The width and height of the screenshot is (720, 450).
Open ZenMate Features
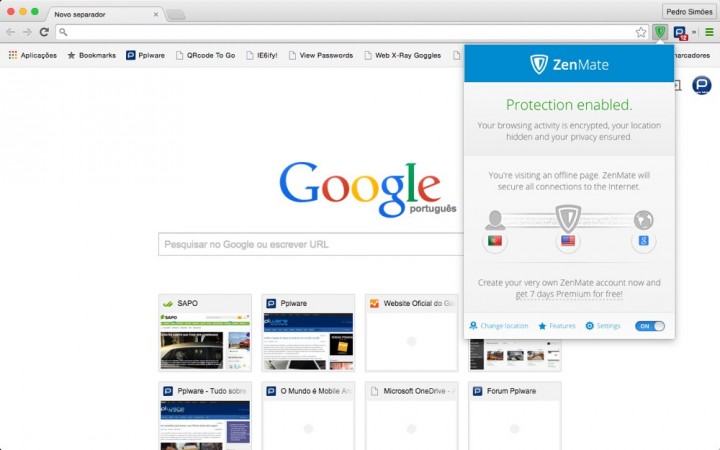pyautogui.click(x=557, y=326)
